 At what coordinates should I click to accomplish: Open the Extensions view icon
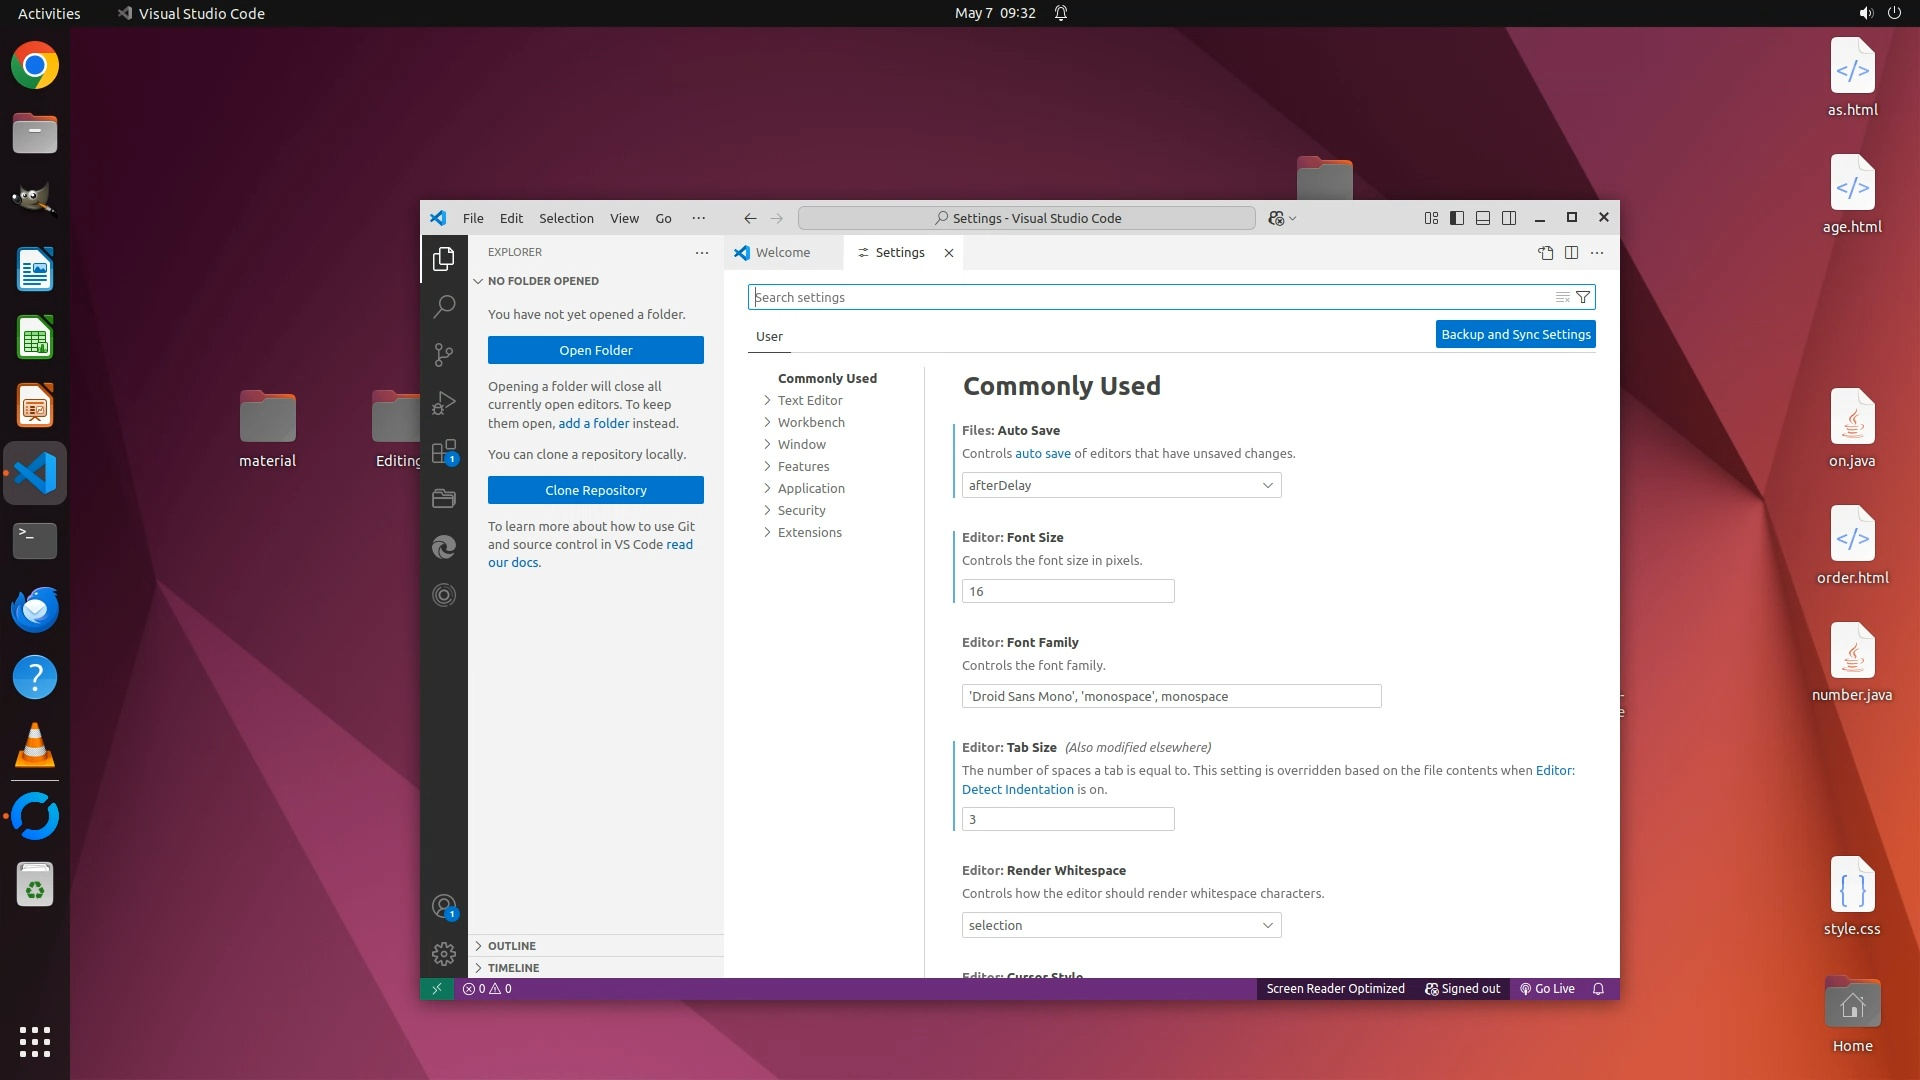coord(444,452)
